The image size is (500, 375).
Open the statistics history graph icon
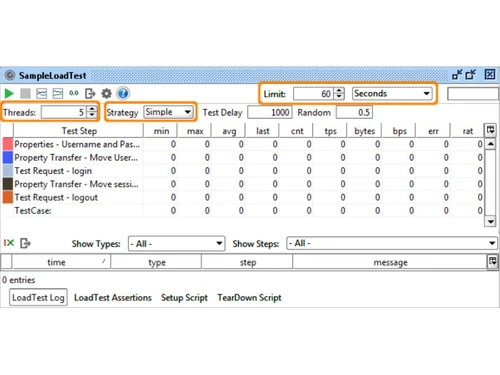tap(58, 94)
